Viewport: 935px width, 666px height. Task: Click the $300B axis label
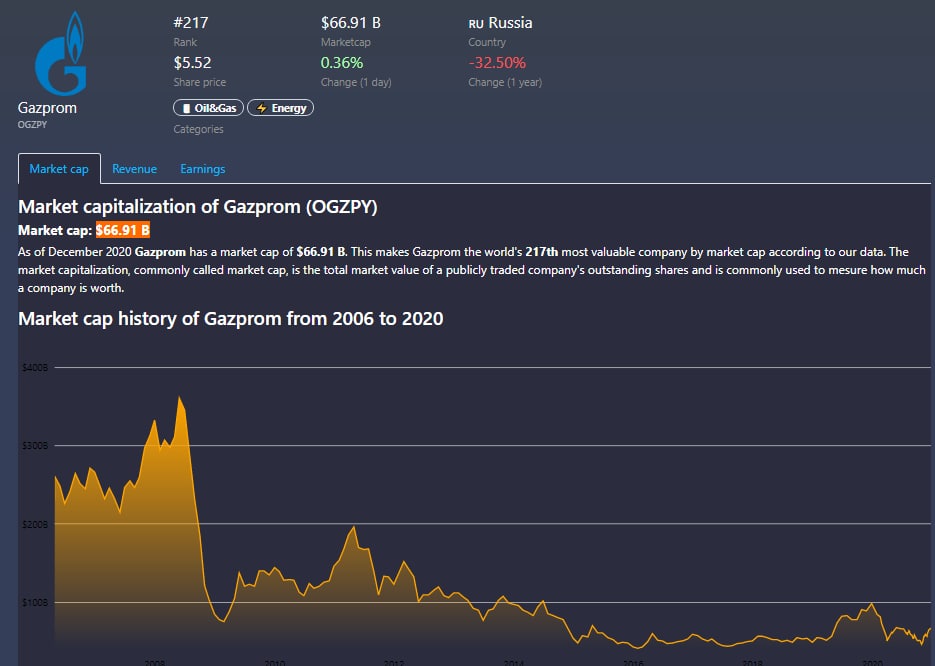pyautogui.click(x=35, y=446)
